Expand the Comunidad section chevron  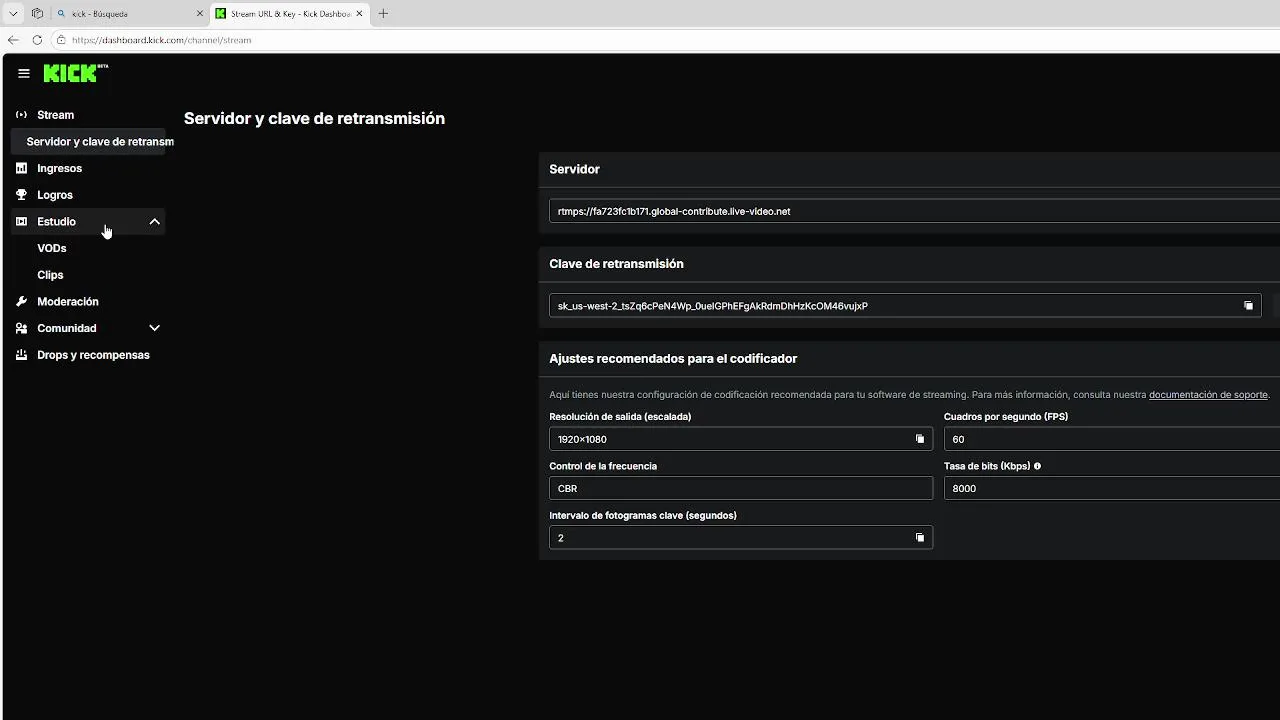[x=154, y=328]
